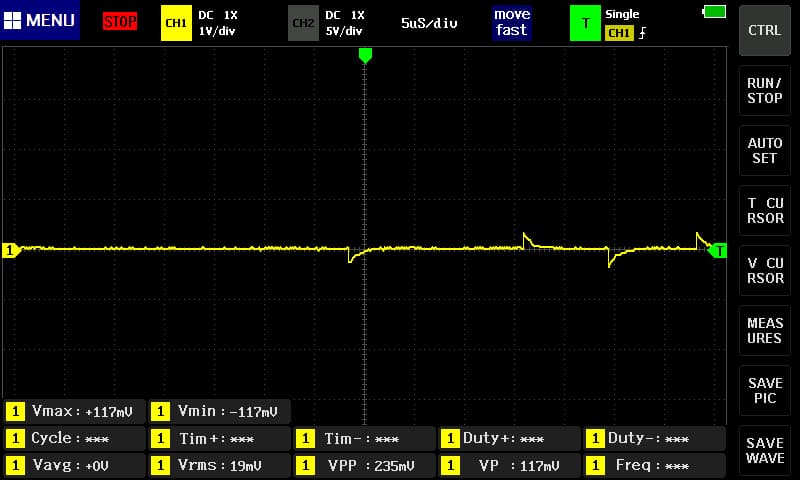Enable the T CURSOR time cursor
The height and width of the screenshot is (480, 800).
[x=765, y=210]
